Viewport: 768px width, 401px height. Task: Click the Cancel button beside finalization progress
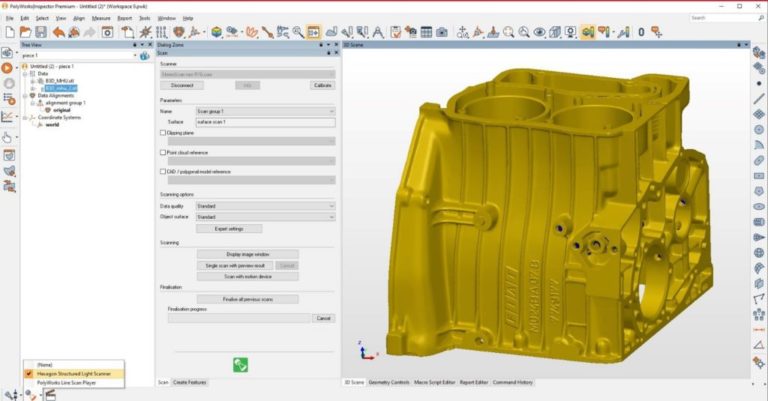coord(323,318)
